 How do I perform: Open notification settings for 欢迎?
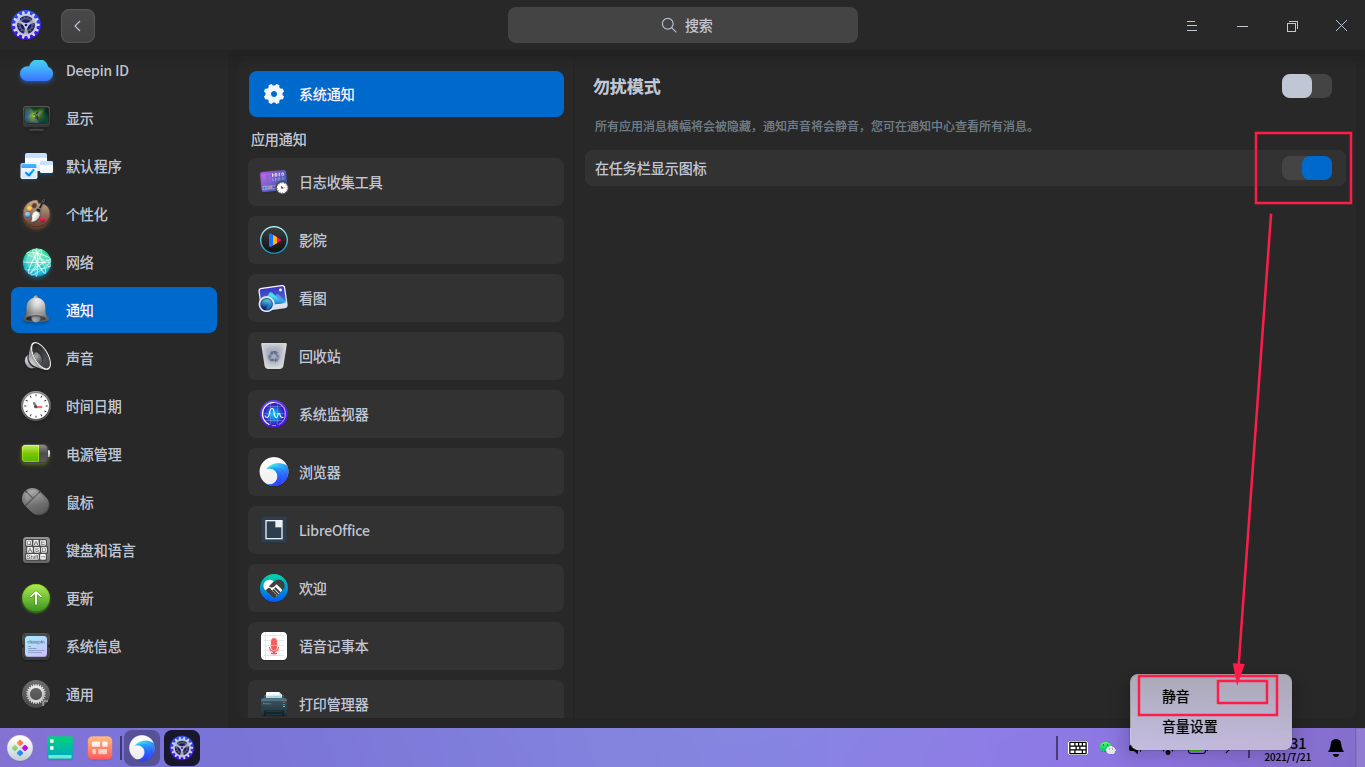[x=406, y=589]
